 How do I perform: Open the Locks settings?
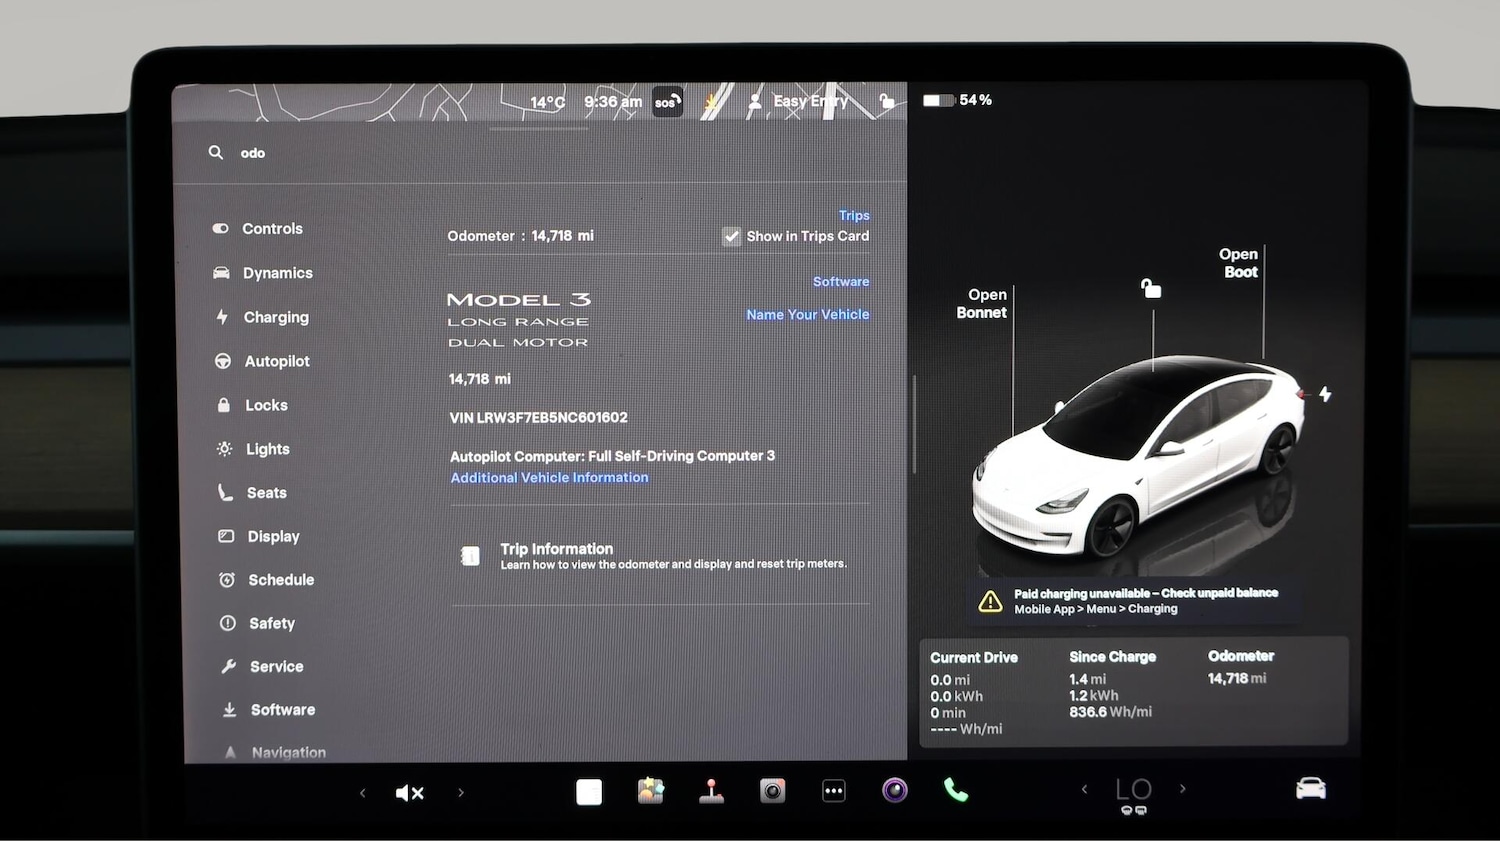[x=252, y=405]
